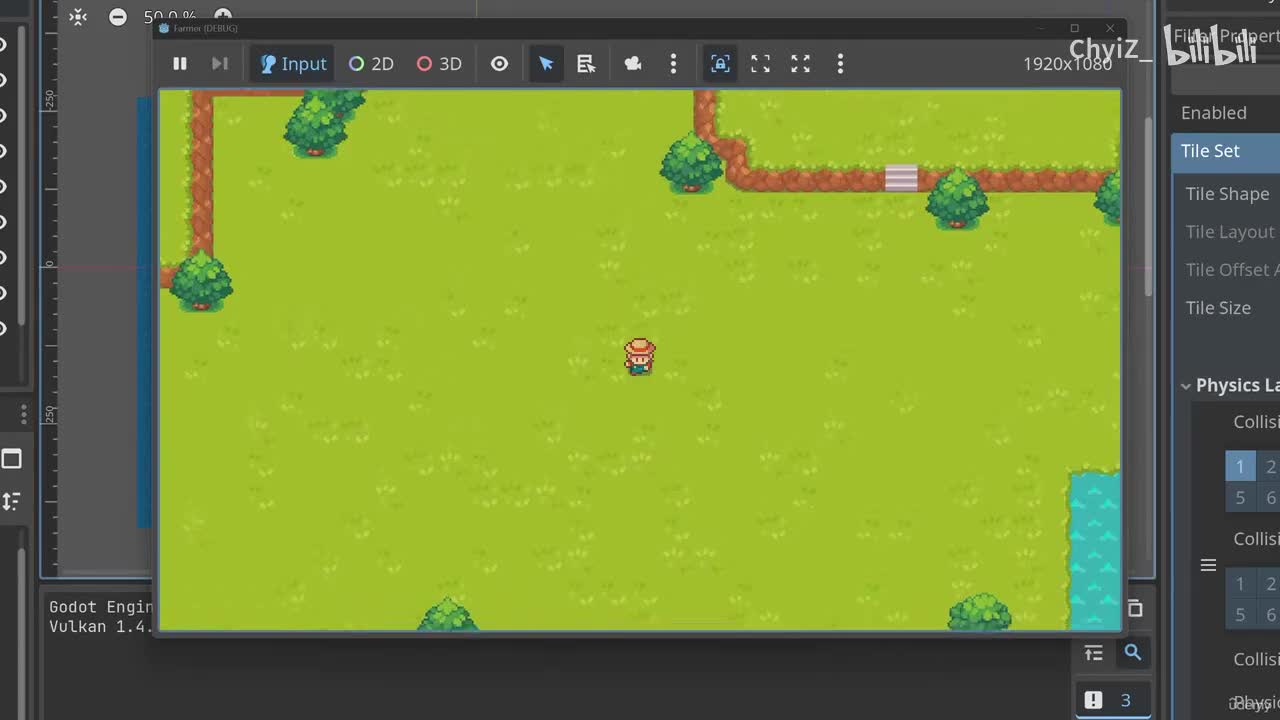Image resolution: width=1280 pixels, height=720 pixels.
Task: Center the editor viewport view icon
Action: 78,17
